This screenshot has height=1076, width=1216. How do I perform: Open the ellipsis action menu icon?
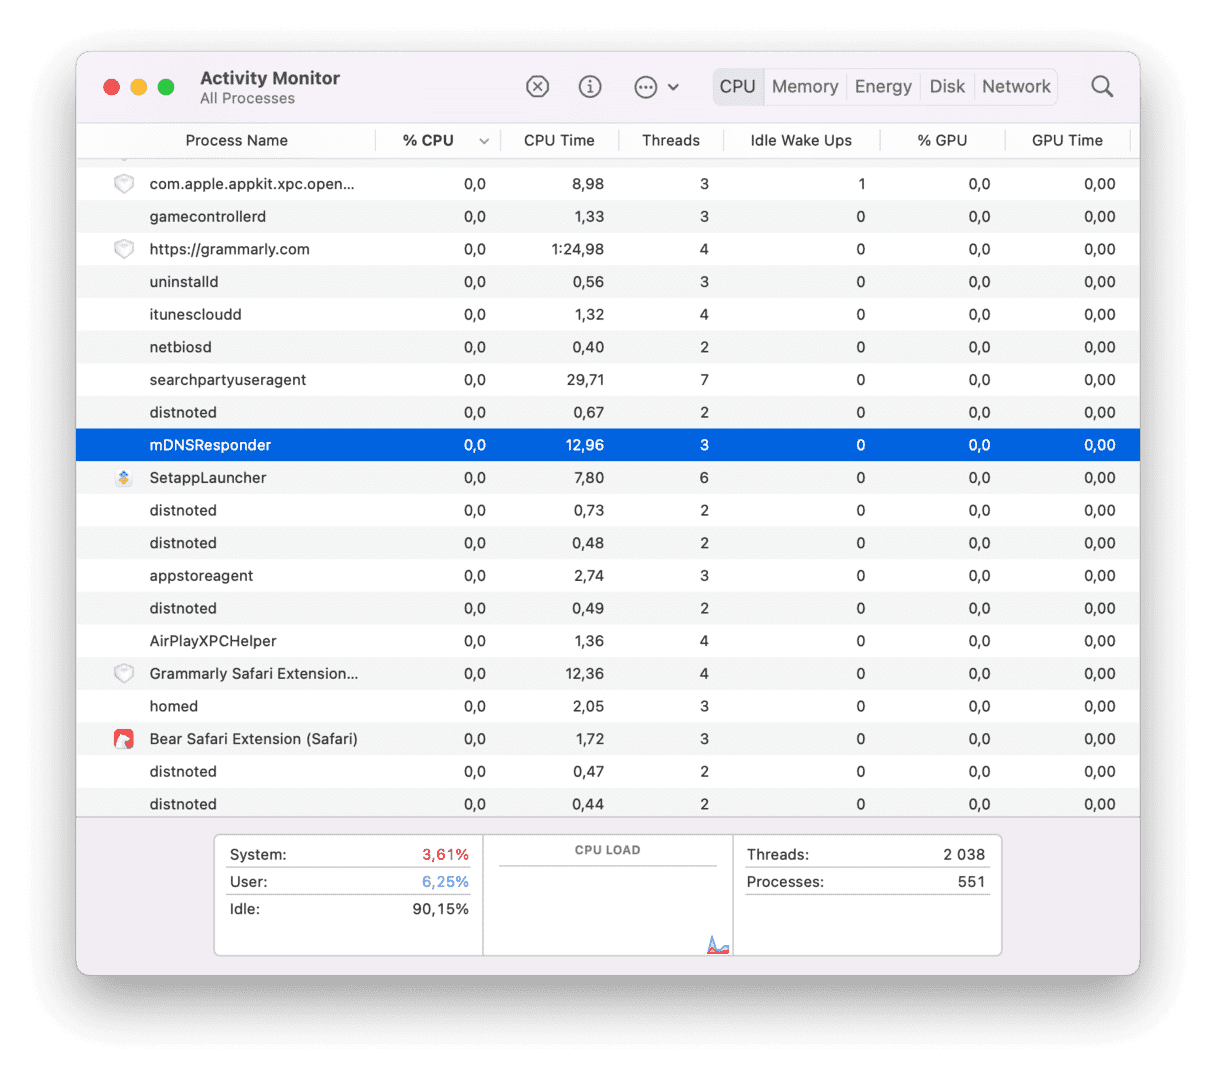(646, 87)
